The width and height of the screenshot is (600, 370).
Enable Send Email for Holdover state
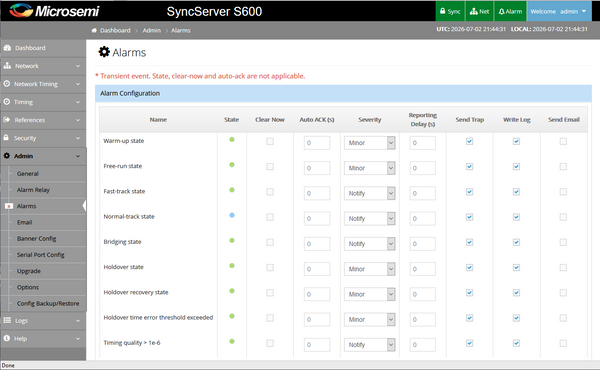point(563,267)
